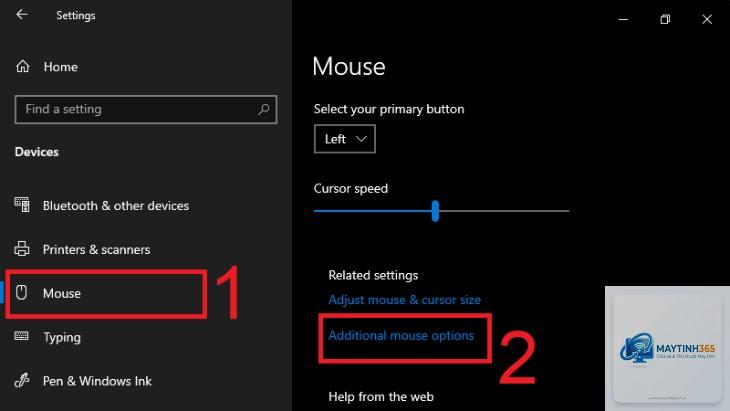
Task: Open Additional mouse options link
Action: (x=401, y=336)
